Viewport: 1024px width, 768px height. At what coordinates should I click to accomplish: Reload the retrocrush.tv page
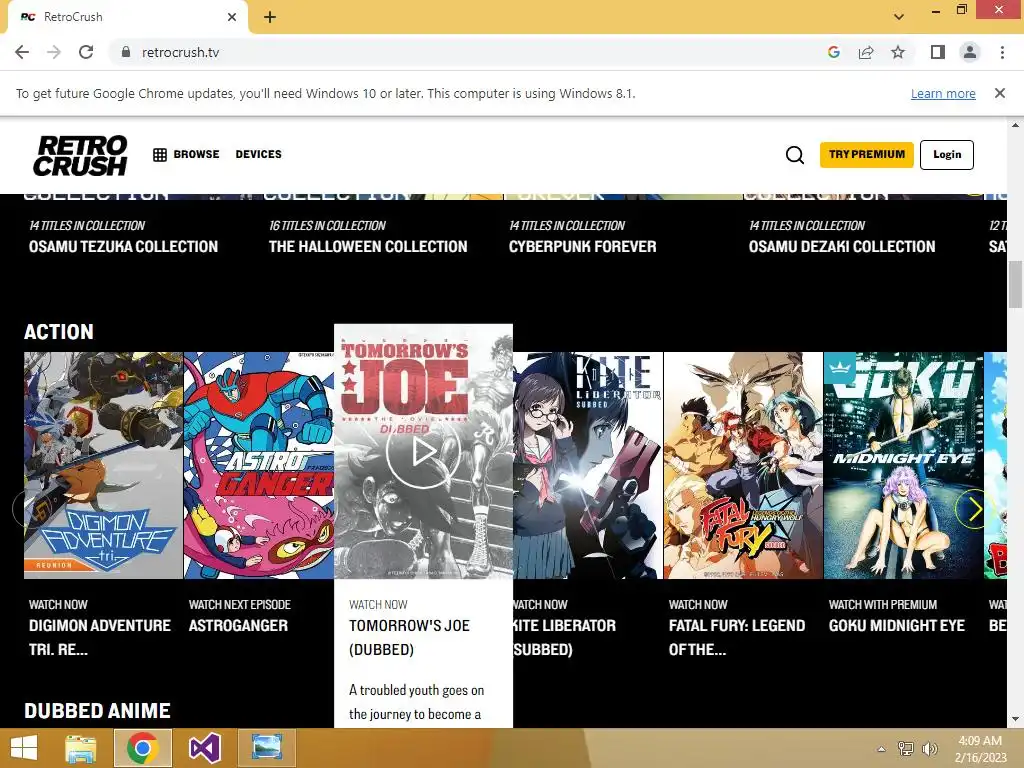click(x=86, y=52)
